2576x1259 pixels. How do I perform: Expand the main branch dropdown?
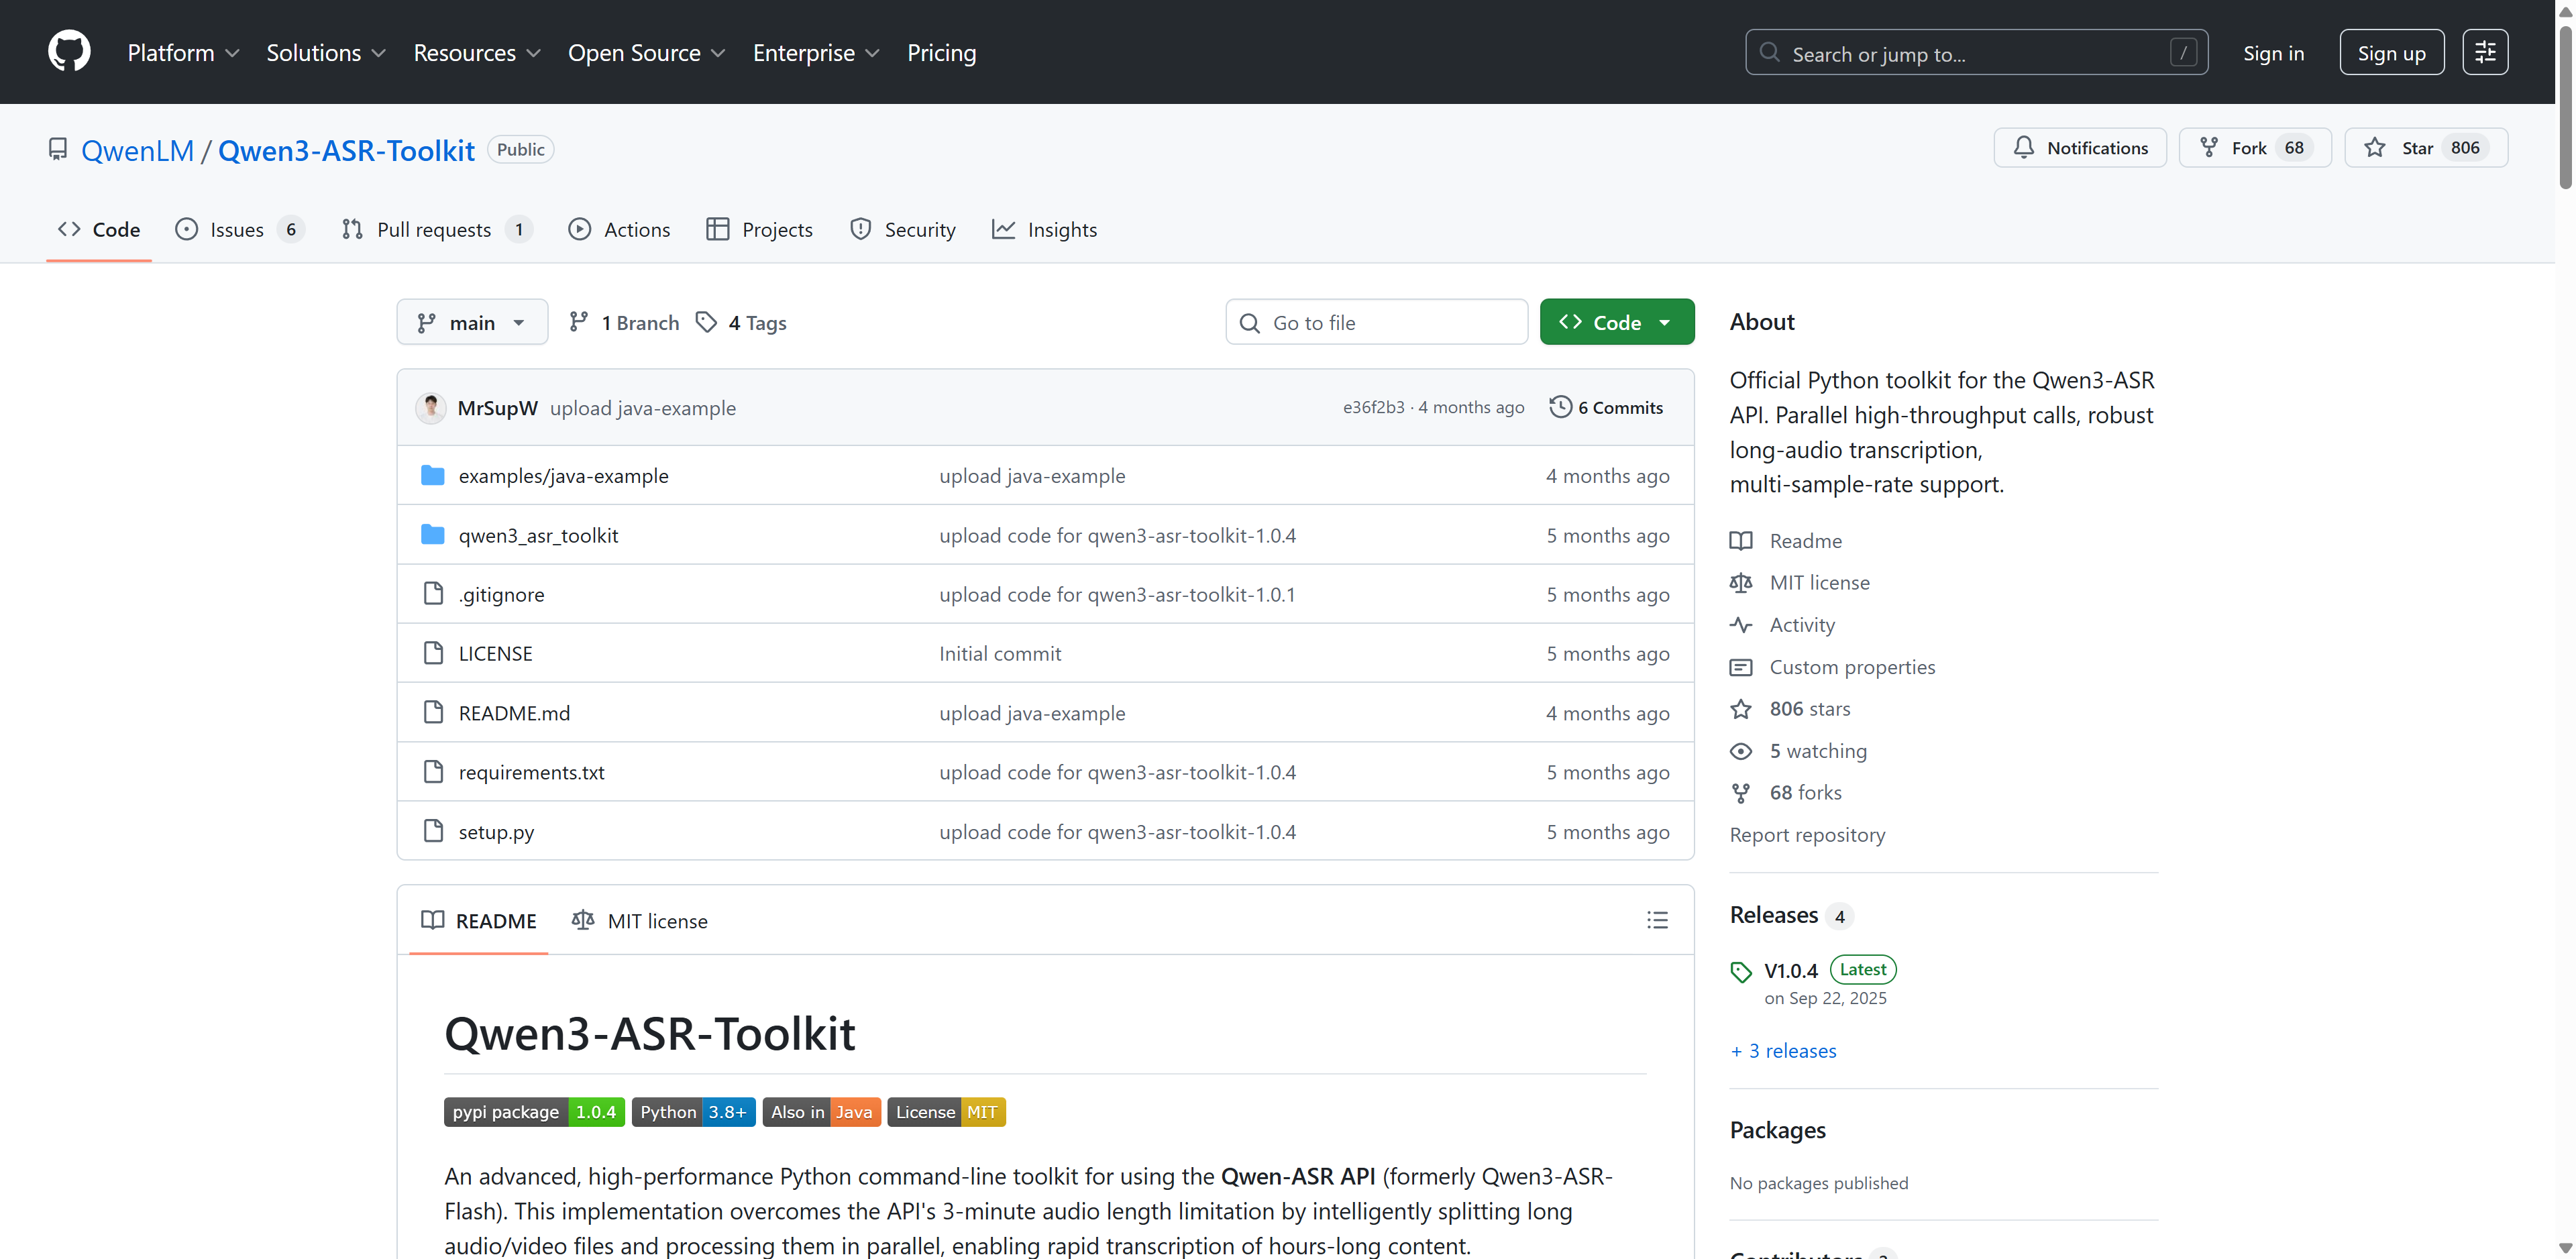[x=472, y=322]
